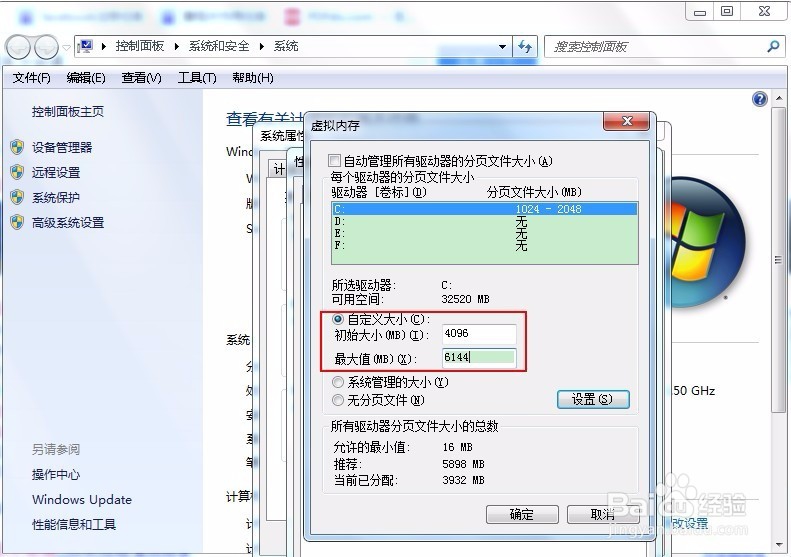The width and height of the screenshot is (791, 557).
Task: Click the shield icon beside 高级系统设置
Action: pos(17,222)
